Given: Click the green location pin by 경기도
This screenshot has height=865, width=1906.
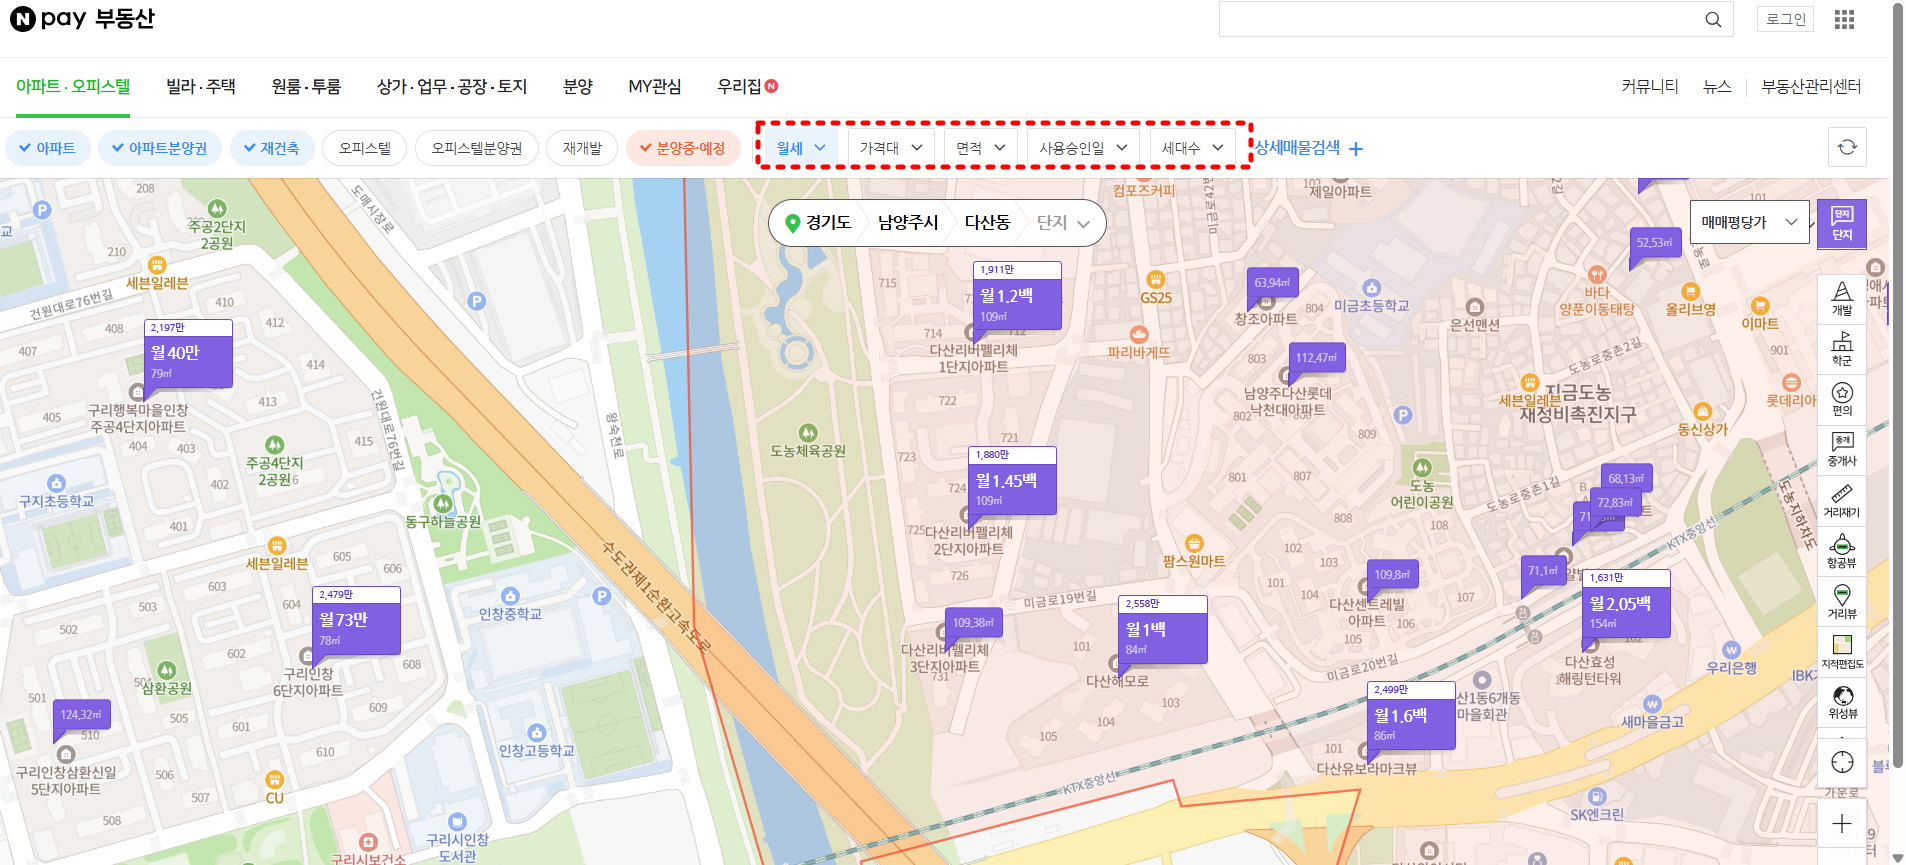Looking at the screenshot, I should click(793, 223).
